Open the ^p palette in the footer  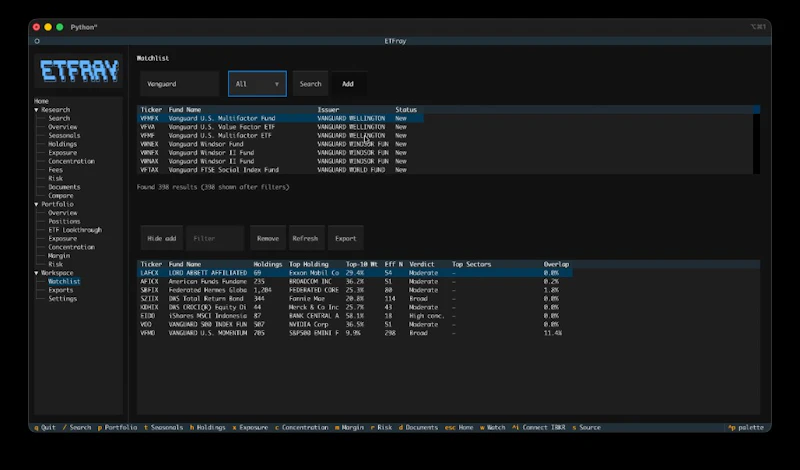(746, 428)
